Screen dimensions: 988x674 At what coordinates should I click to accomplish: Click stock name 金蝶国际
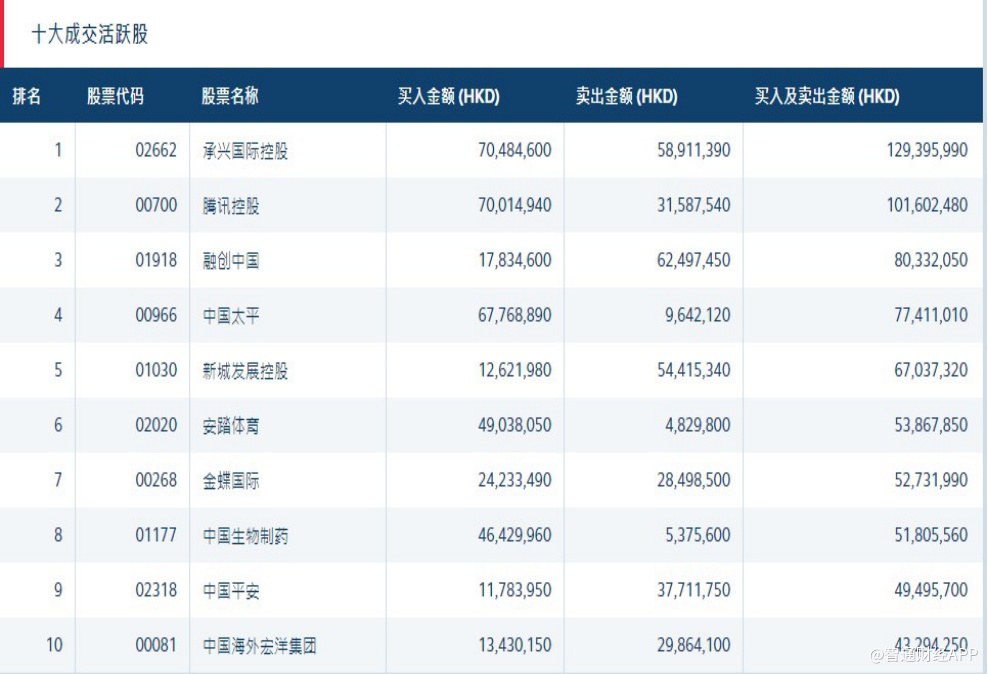coord(231,481)
